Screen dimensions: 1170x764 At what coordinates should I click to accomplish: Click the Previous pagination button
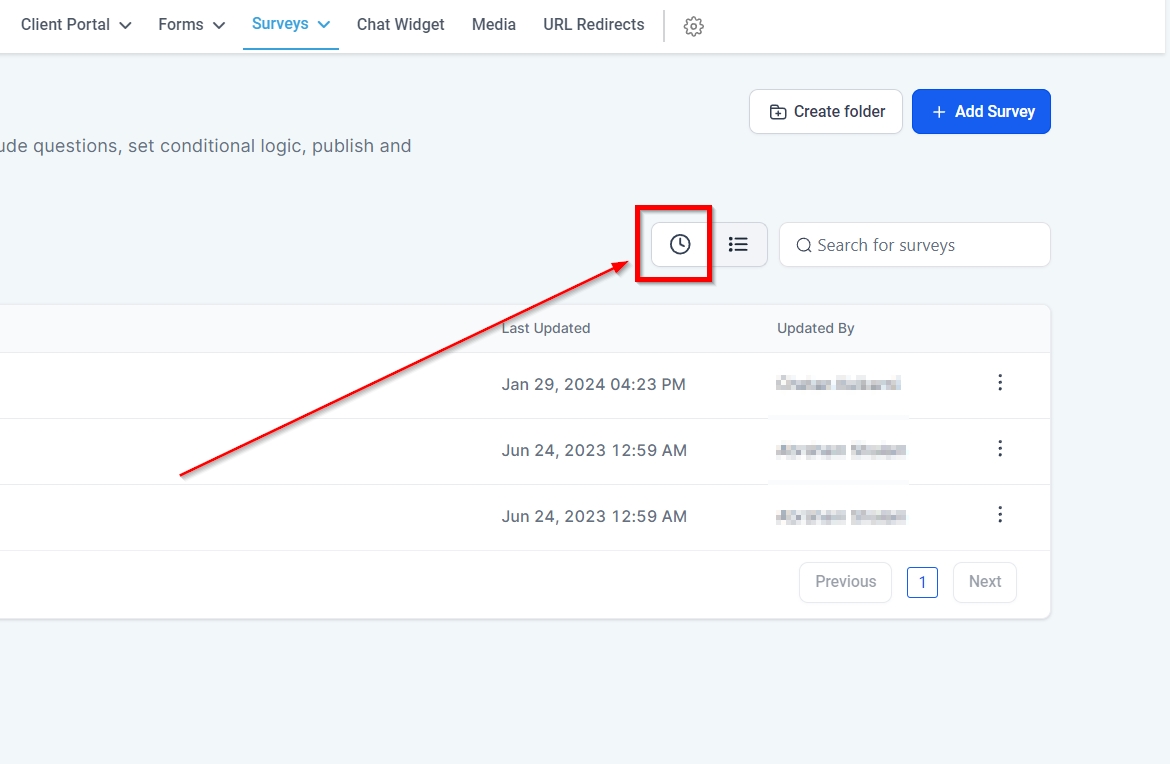pos(845,582)
